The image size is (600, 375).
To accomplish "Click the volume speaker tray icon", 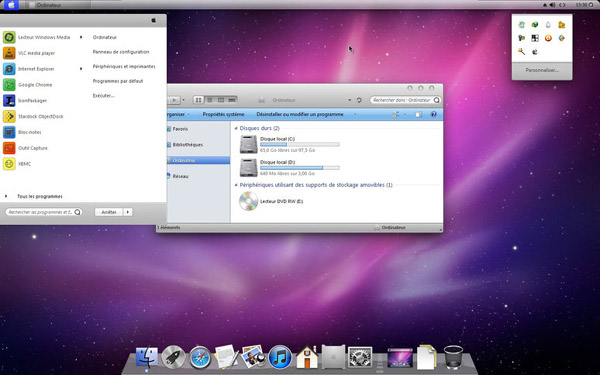I will 553,5.
